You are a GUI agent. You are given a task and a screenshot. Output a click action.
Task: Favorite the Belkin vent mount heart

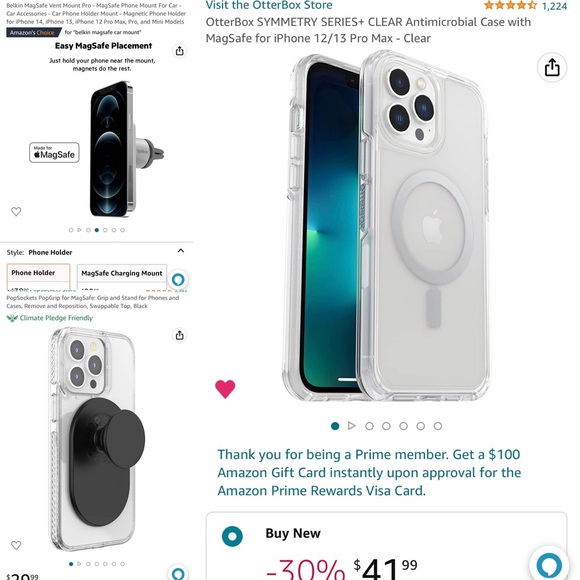[x=16, y=211]
